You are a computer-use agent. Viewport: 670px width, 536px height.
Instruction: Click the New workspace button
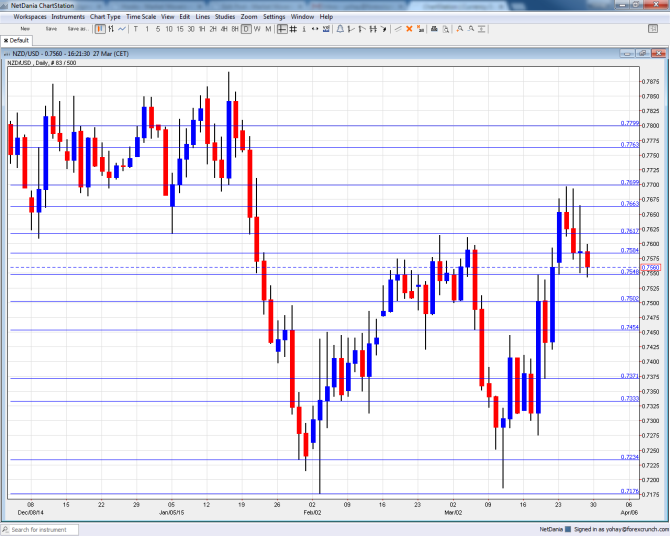[x=25, y=29]
